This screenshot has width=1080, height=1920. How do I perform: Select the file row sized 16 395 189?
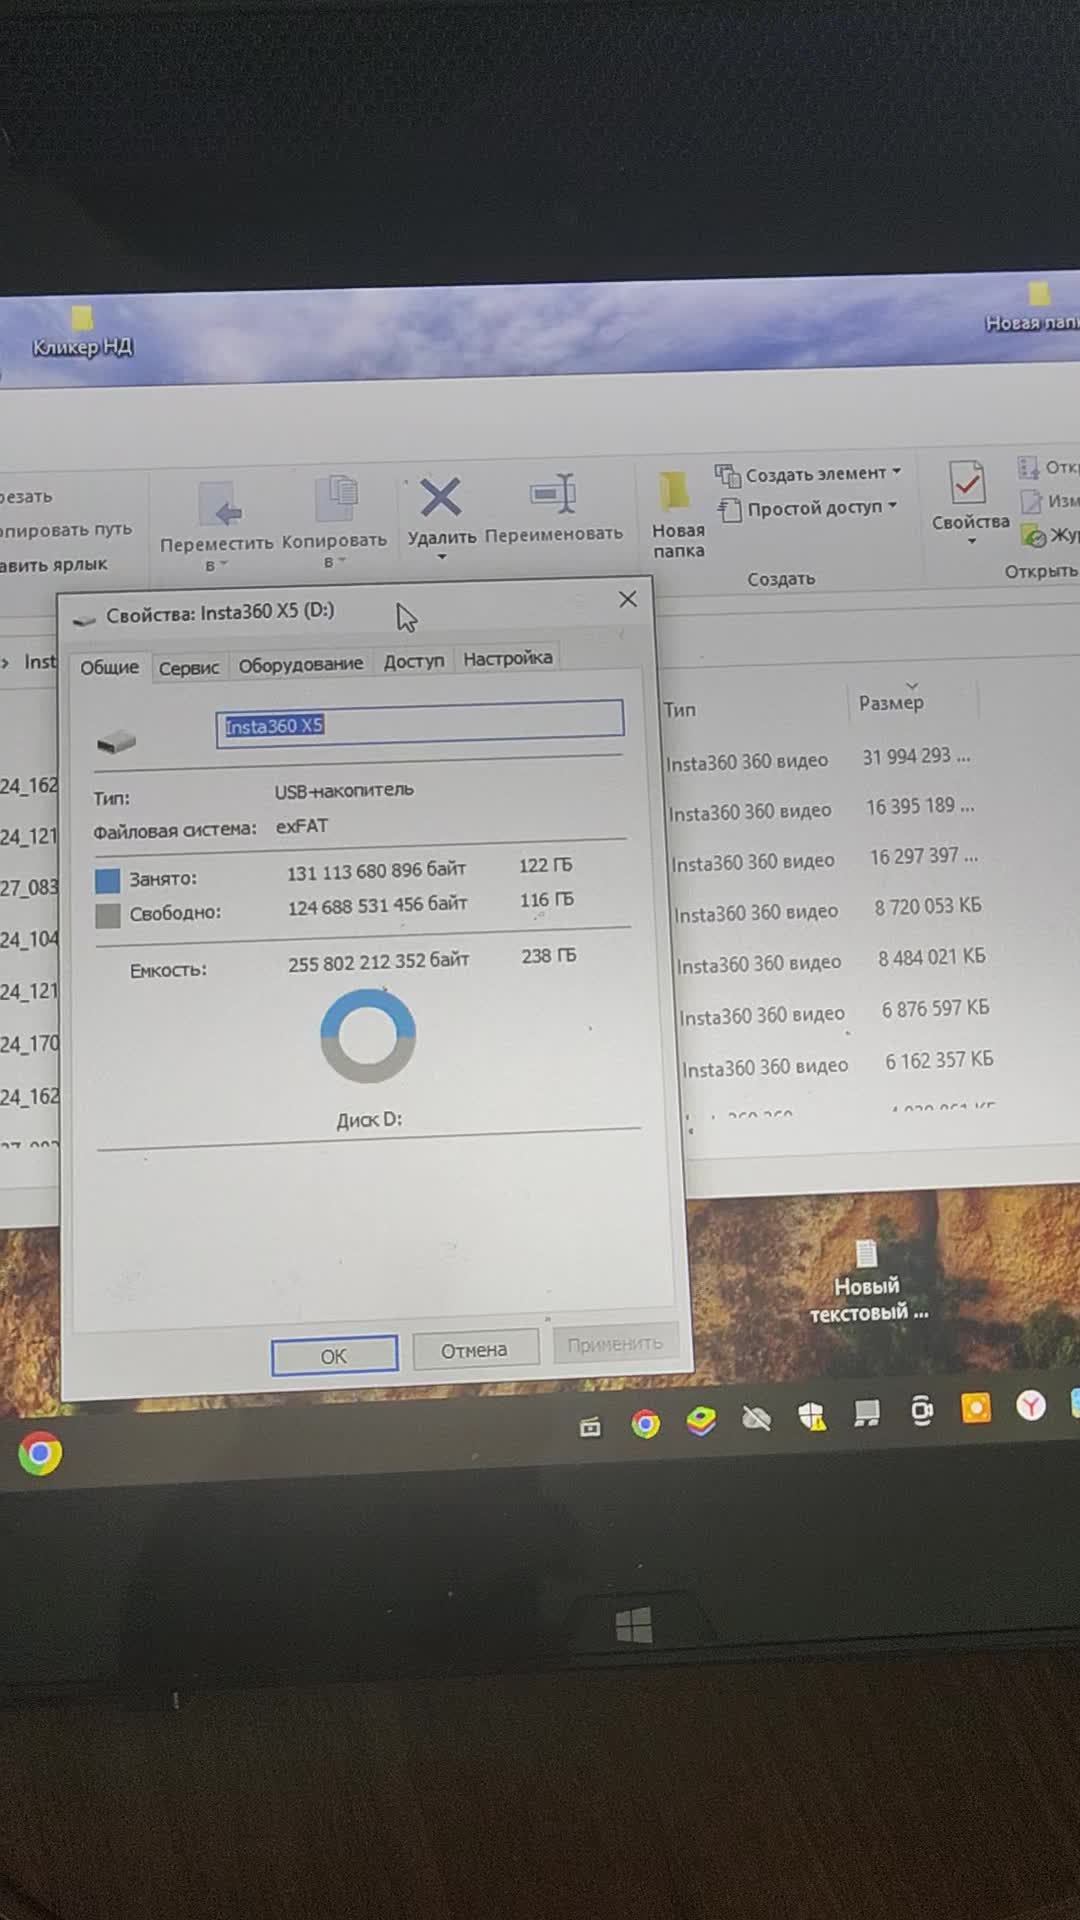pos(823,809)
